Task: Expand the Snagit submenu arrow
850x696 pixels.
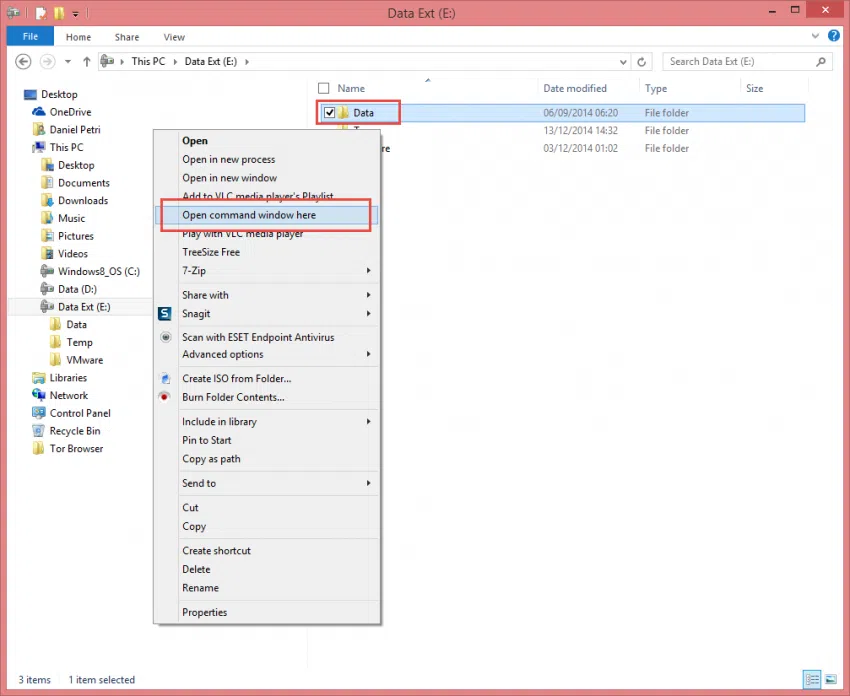Action: coord(369,313)
